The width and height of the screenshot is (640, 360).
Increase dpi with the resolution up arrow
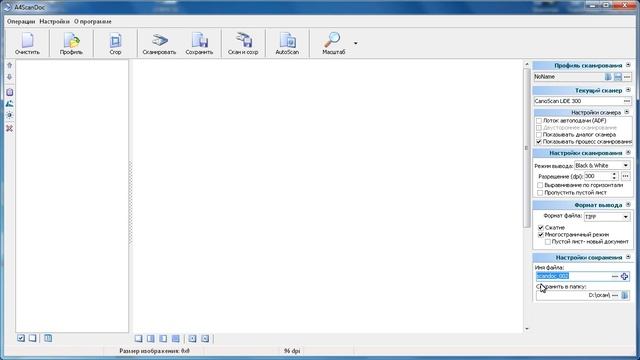pos(614,174)
